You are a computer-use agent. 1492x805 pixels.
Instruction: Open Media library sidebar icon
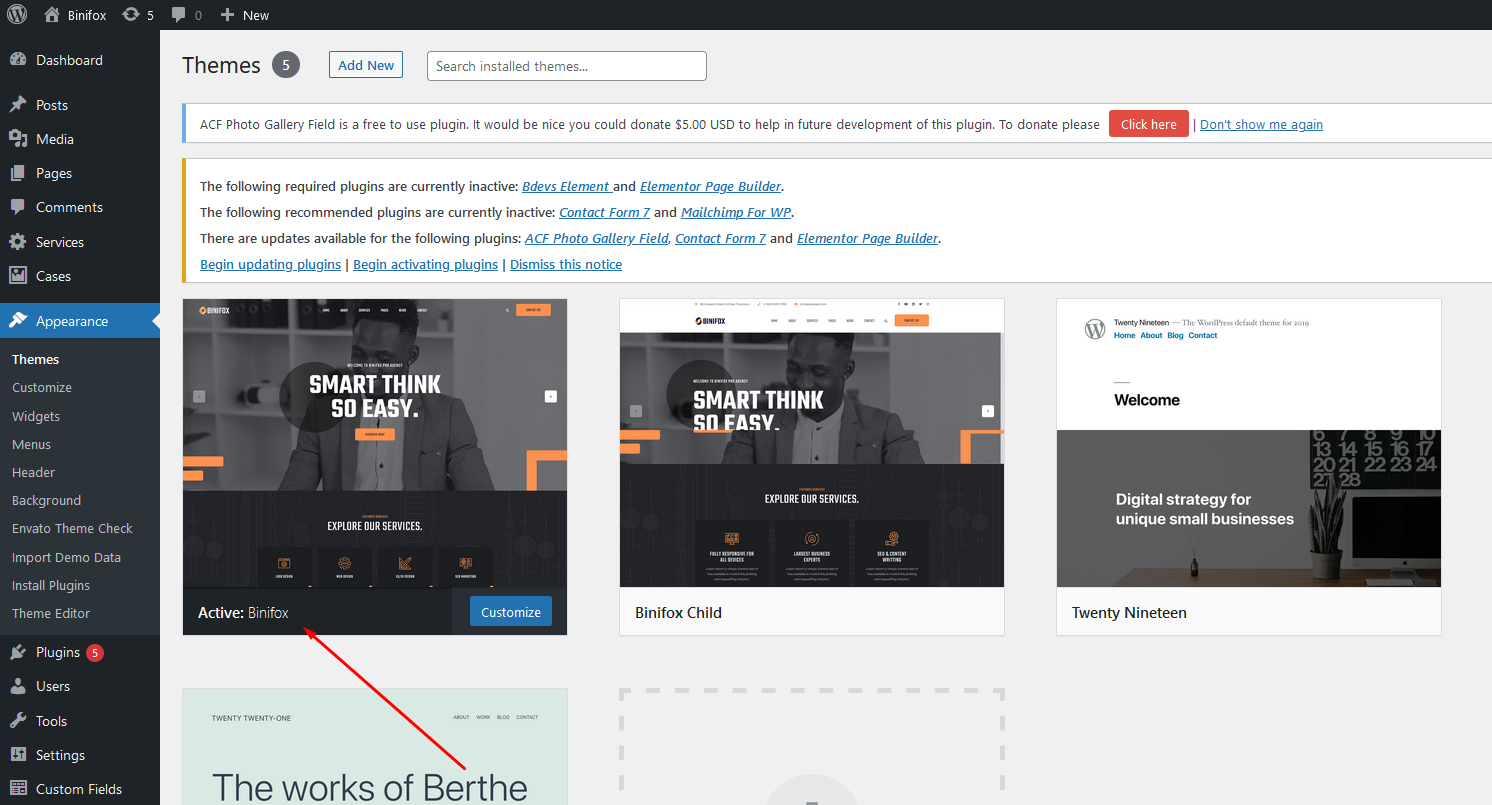click(x=18, y=139)
